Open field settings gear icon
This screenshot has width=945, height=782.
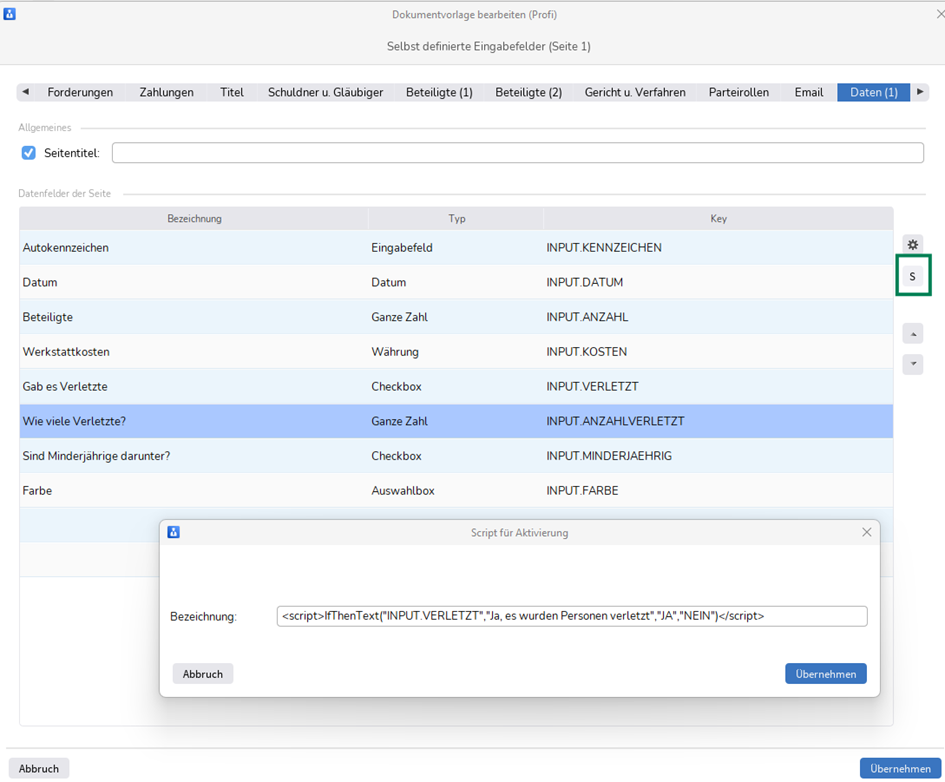click(x=912, y=245)
